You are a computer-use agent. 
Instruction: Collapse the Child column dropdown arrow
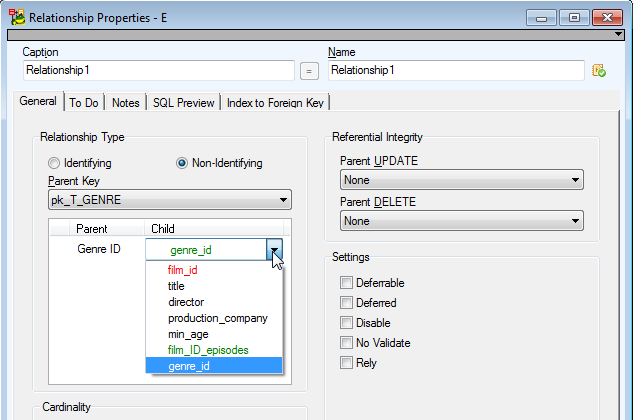[x=275, y=250]
